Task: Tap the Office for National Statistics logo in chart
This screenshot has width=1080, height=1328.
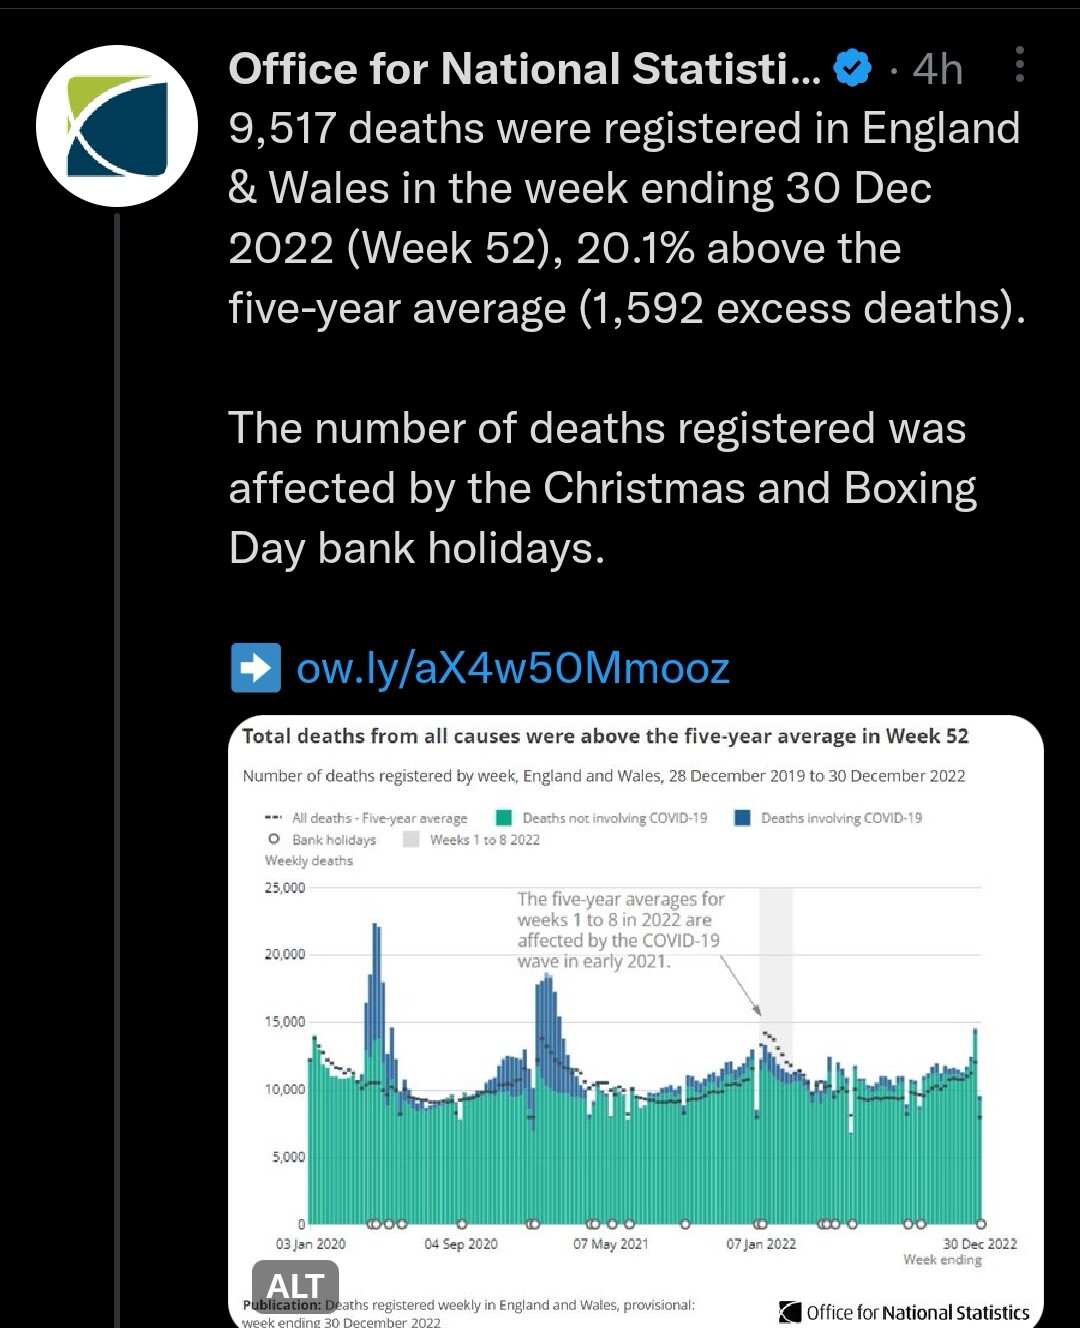Action: pos(903,1312)
